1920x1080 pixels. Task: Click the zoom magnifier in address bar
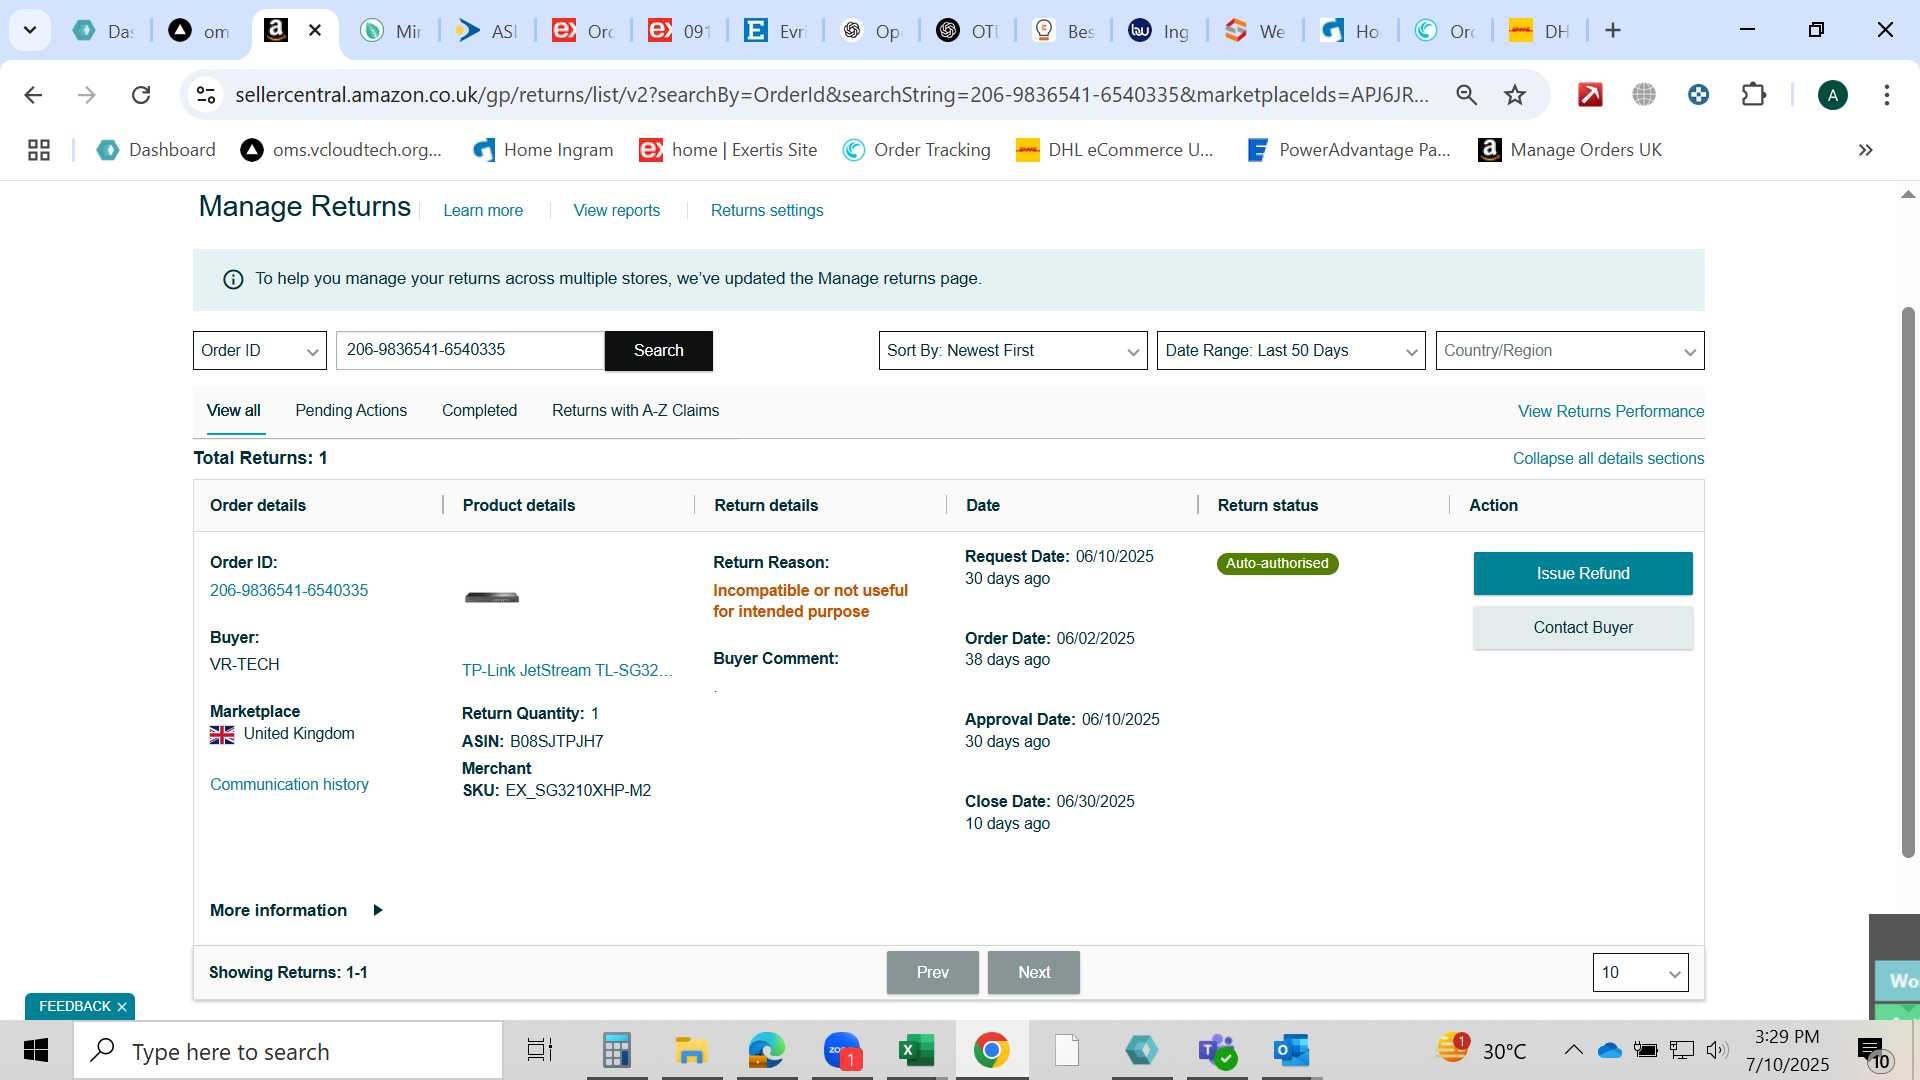[x=1466, y=95]
